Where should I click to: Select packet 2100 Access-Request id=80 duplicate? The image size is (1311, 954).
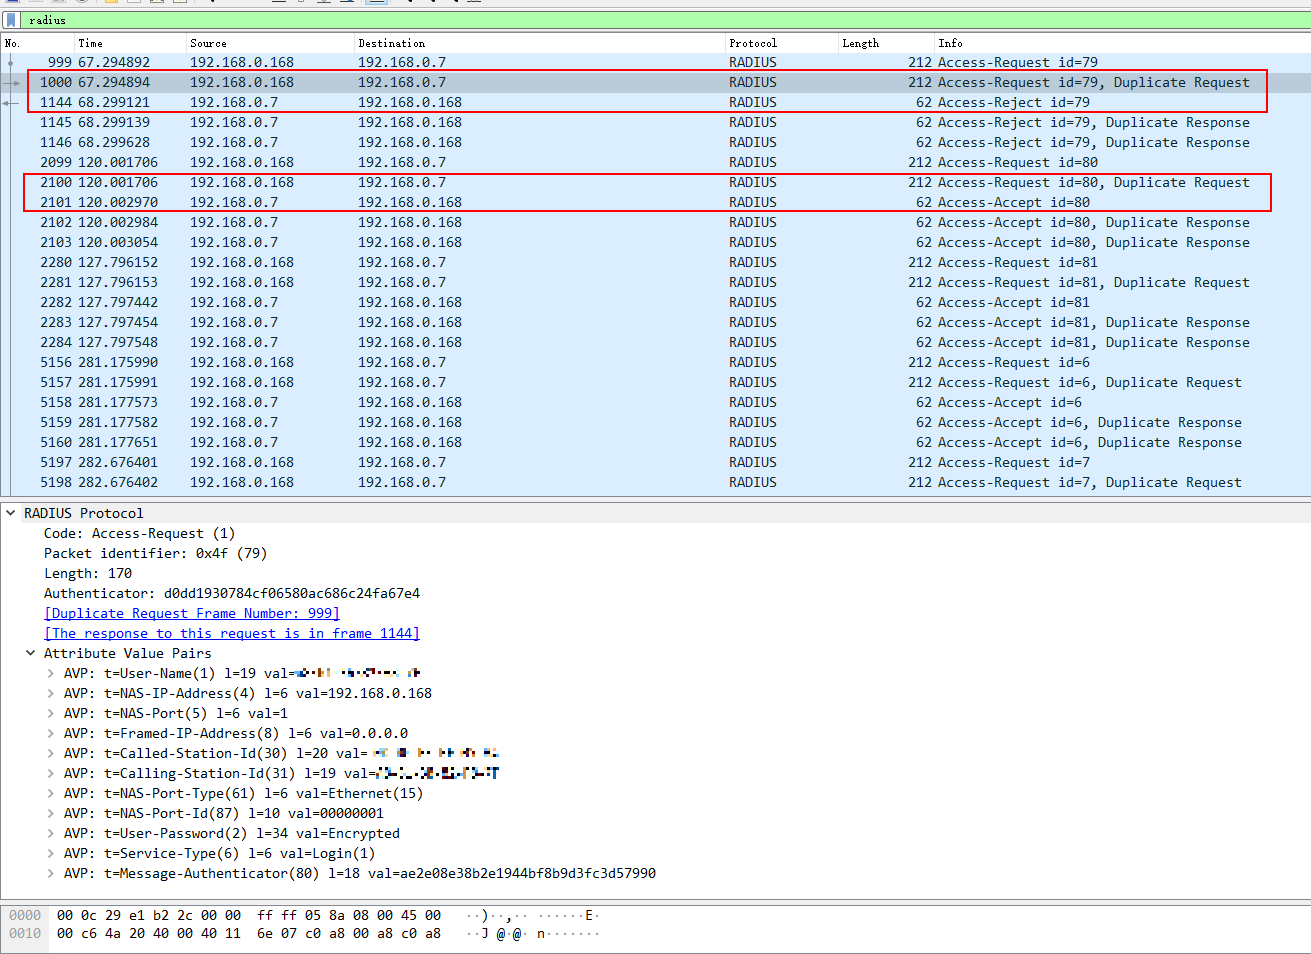(655, 182)
